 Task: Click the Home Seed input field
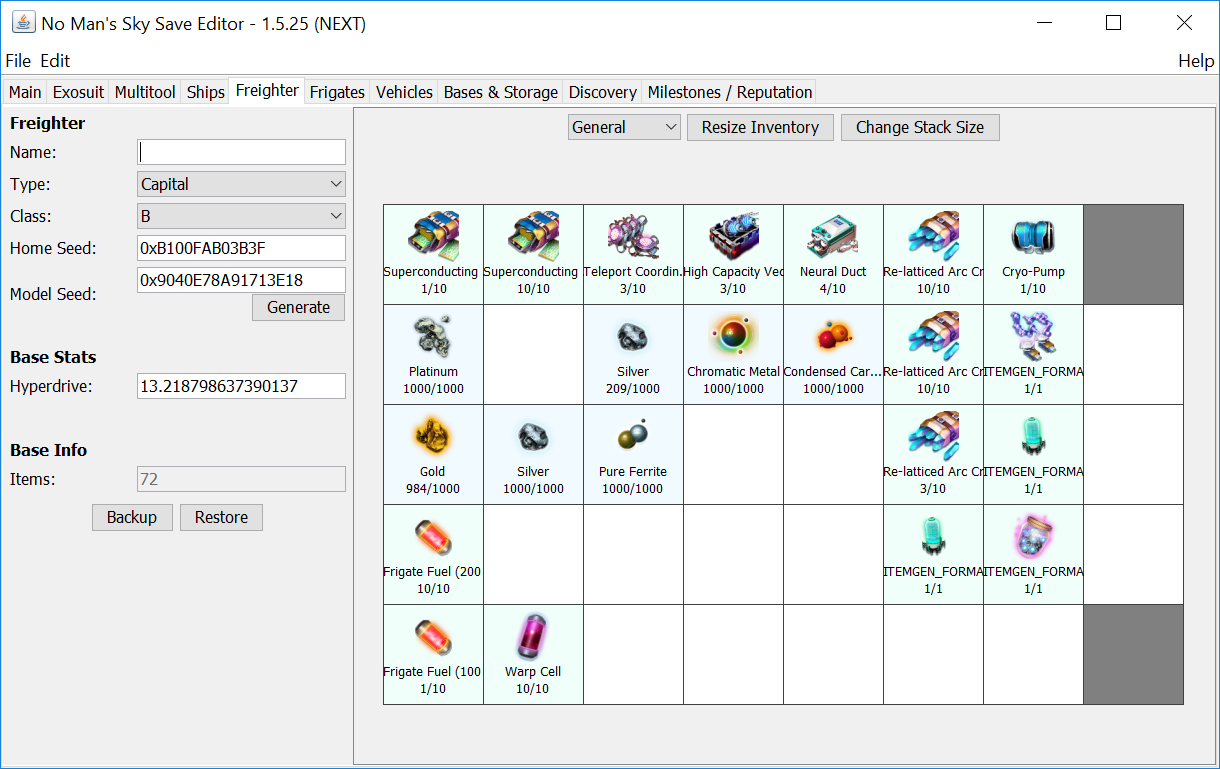tap(241, 248)
